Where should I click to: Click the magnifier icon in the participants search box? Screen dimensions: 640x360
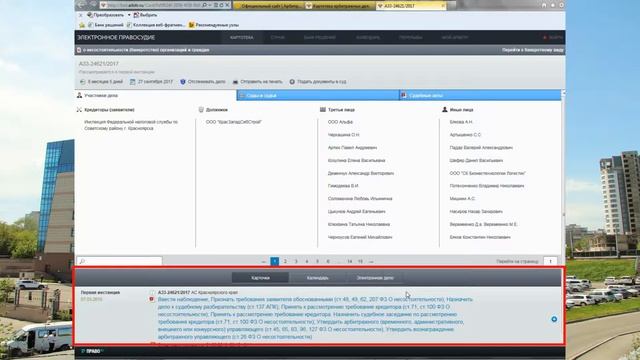(82, 261)
